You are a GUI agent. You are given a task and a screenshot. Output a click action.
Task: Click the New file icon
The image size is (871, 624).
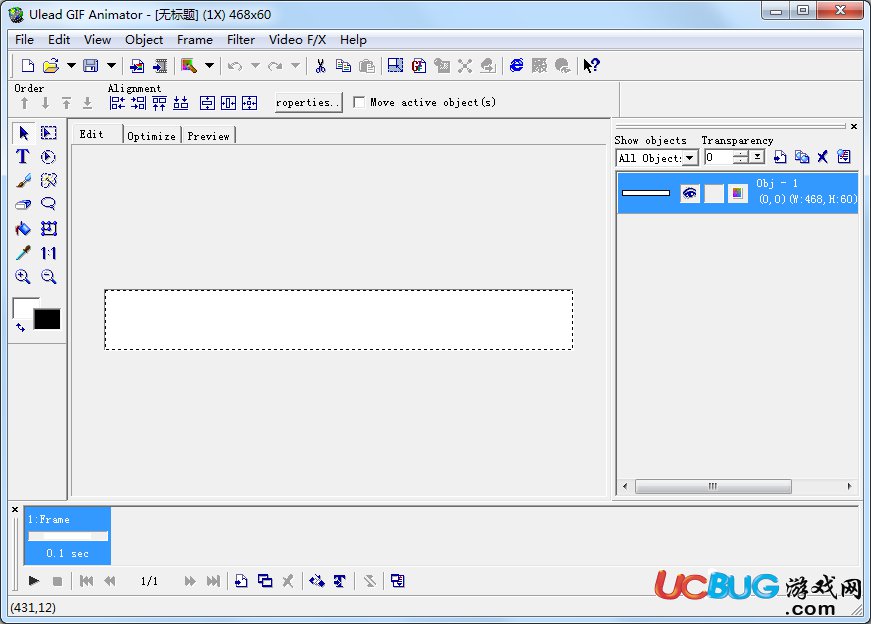28,66
